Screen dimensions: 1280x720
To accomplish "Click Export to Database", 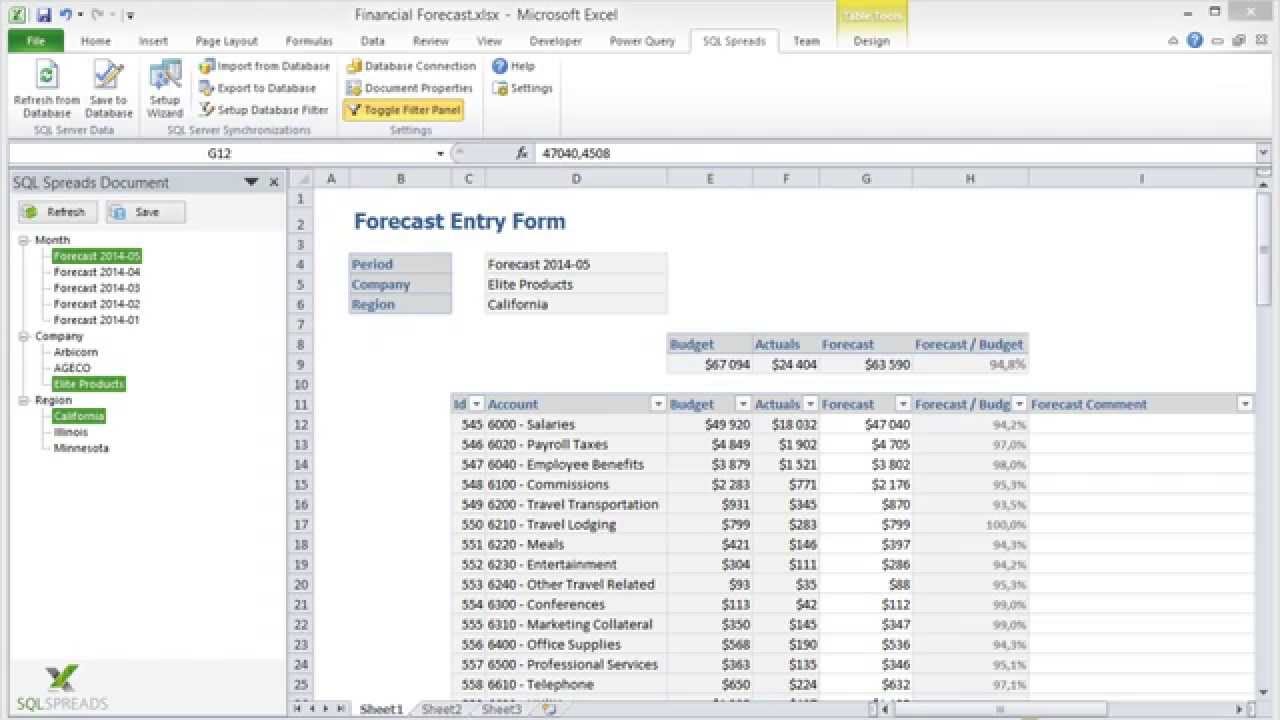I will 257,88.
